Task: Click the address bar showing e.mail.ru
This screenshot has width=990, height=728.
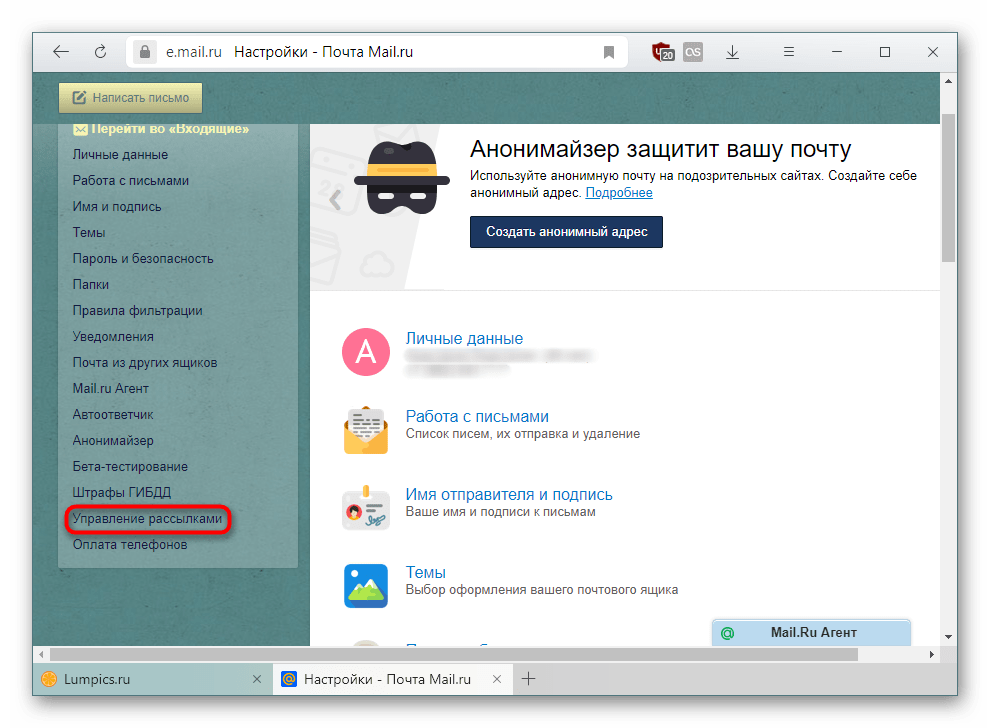Action: click(x=377, y=52)
